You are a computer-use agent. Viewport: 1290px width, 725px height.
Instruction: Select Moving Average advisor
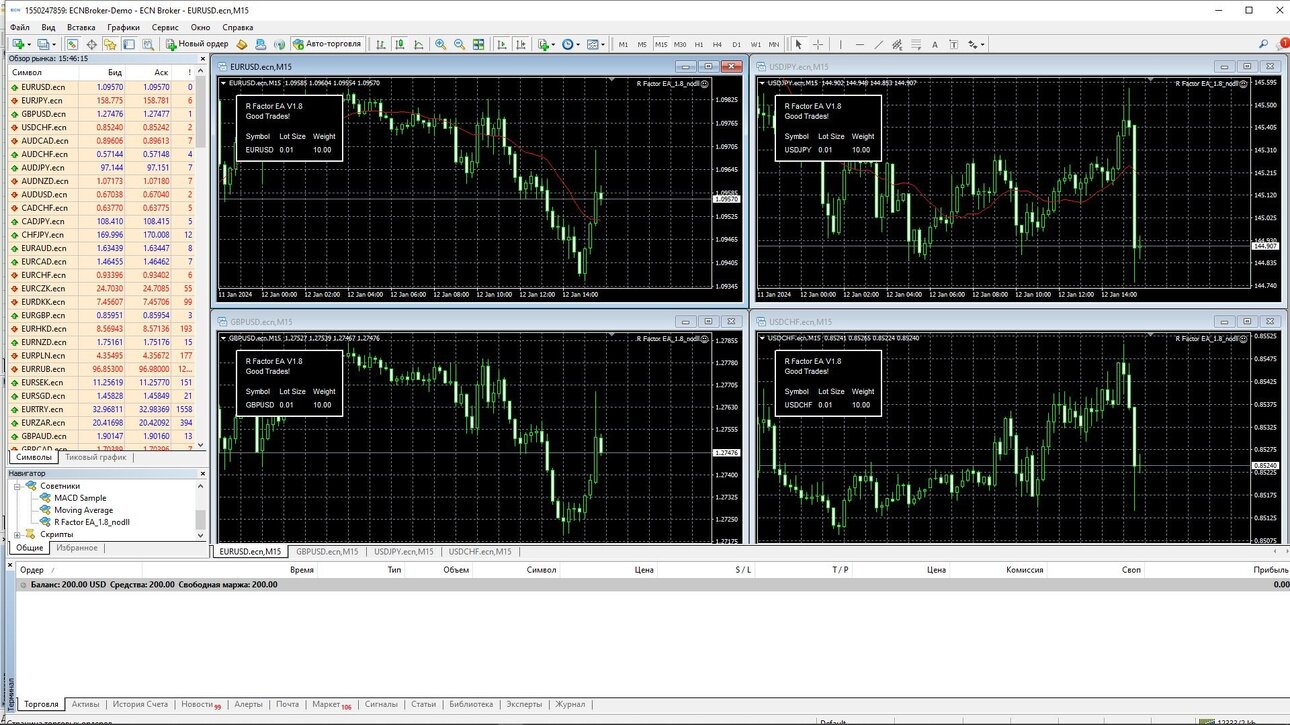(x=84, y=510)
